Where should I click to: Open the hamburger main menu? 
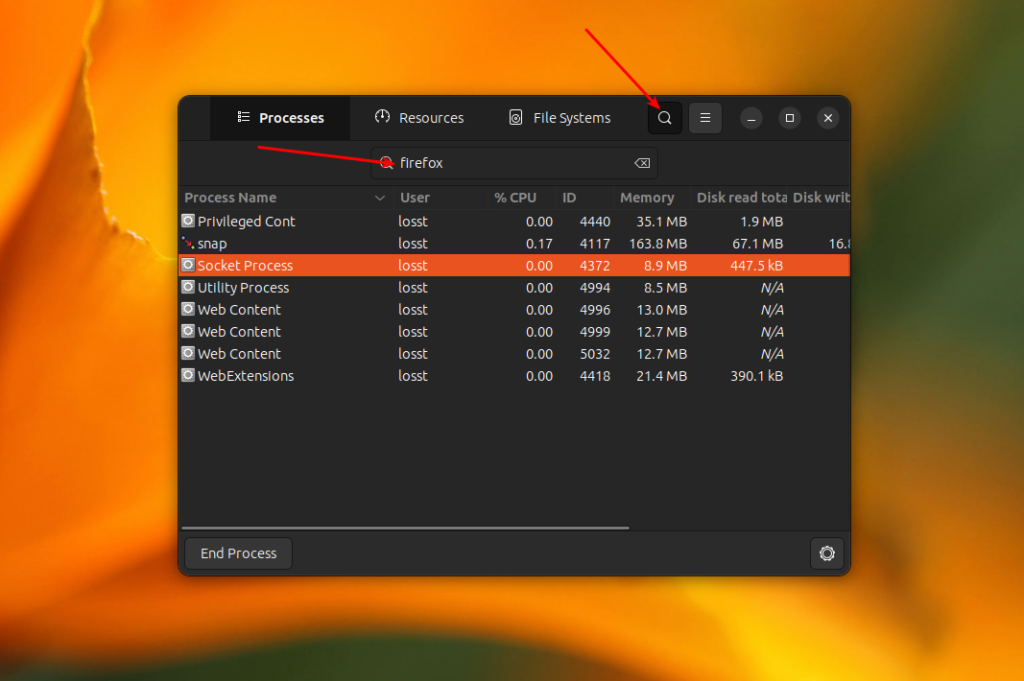pyautogui.click(x=705, y=118)
